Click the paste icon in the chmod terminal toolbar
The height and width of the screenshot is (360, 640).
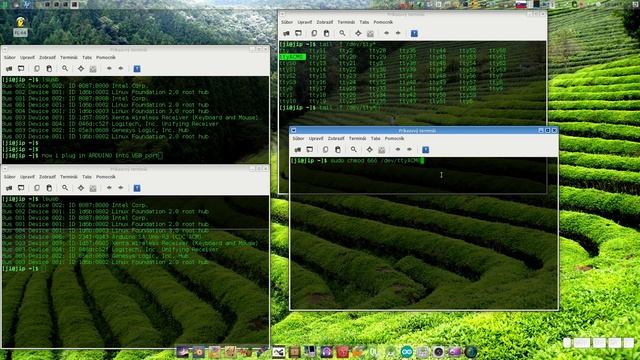(338, 150)
